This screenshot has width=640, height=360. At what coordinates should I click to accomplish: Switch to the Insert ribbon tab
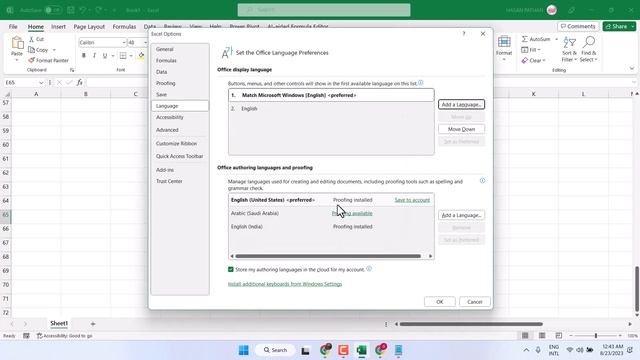(58, 27)
